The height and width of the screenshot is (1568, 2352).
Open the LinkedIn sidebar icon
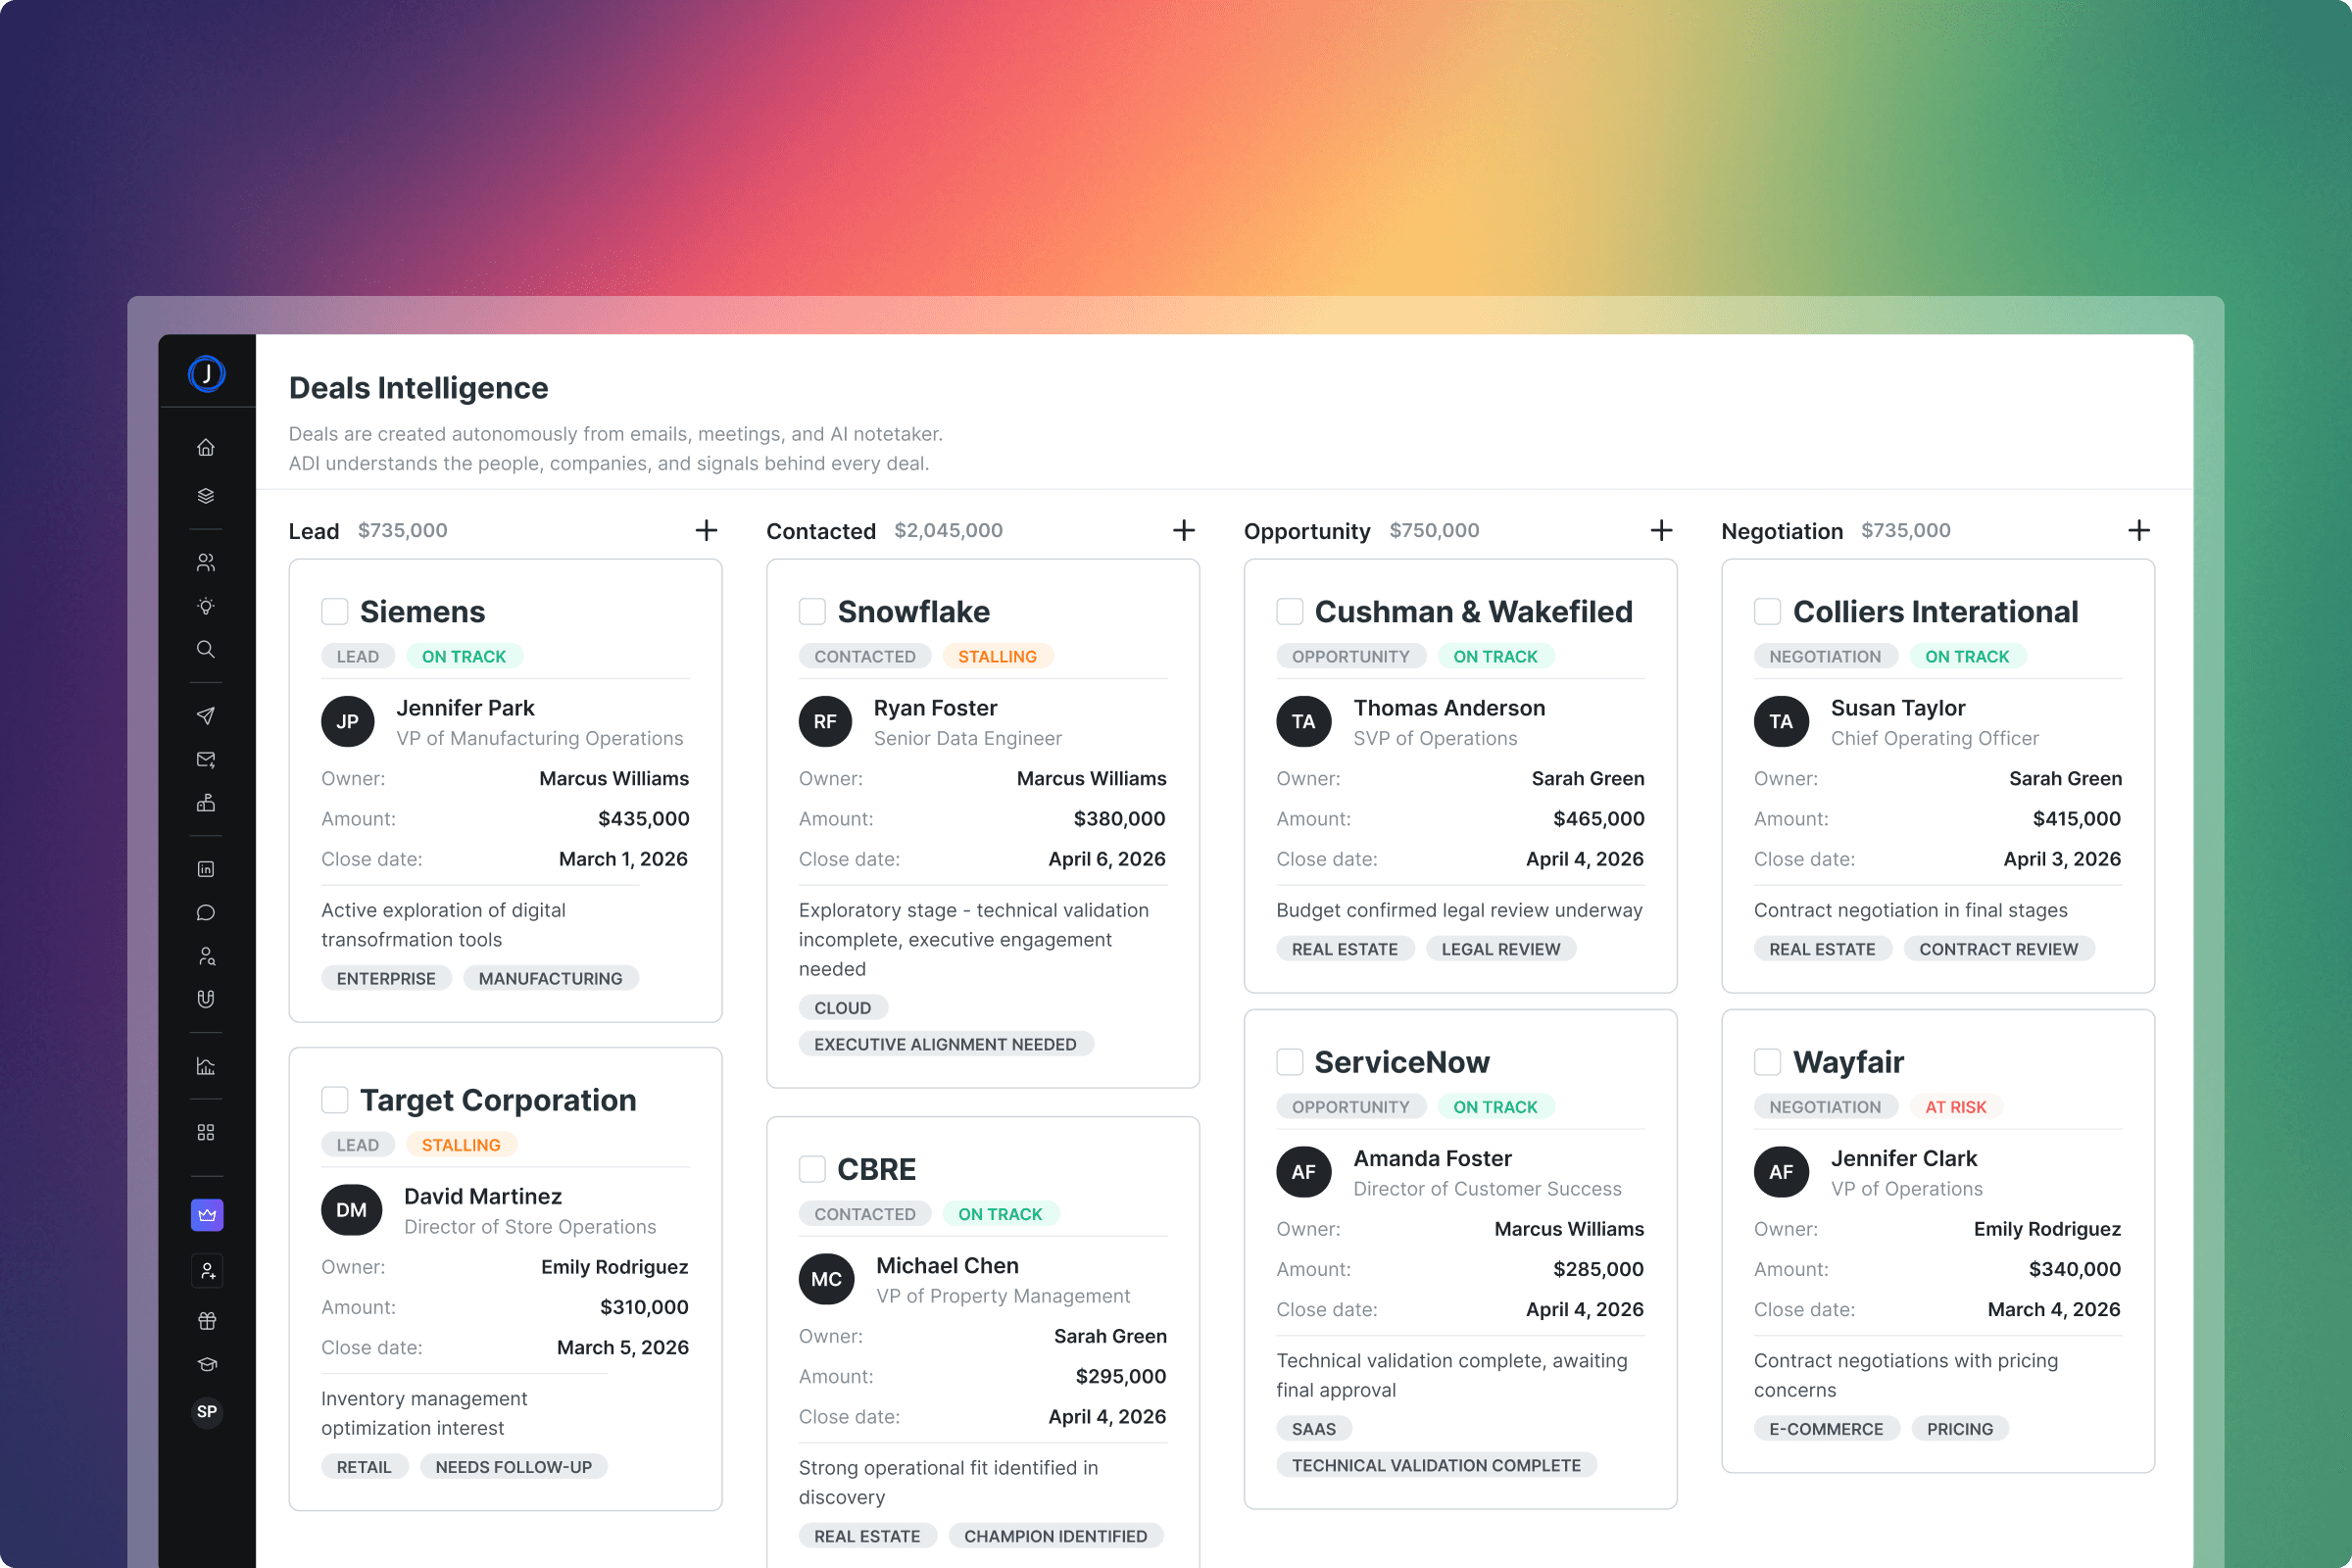pyautogui.click(x=206, y=869)
